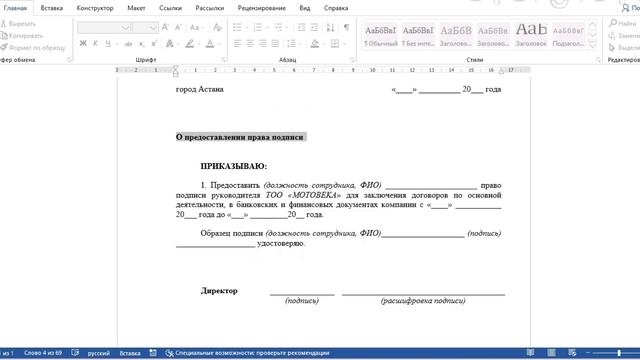Increase paragraph indent
The height and width of the screenshot is (360, 640).
[314, 27]
